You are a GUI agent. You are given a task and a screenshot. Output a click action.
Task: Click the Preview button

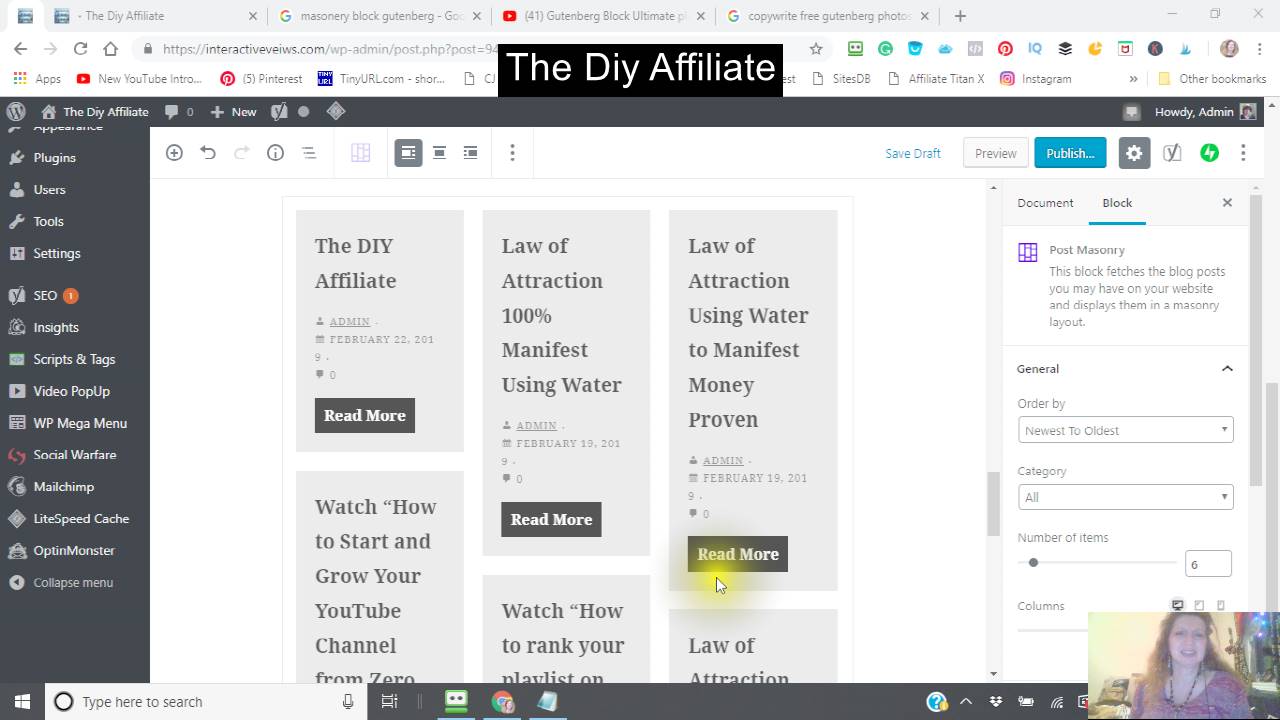pyautogui.click(x=995, y=153)
